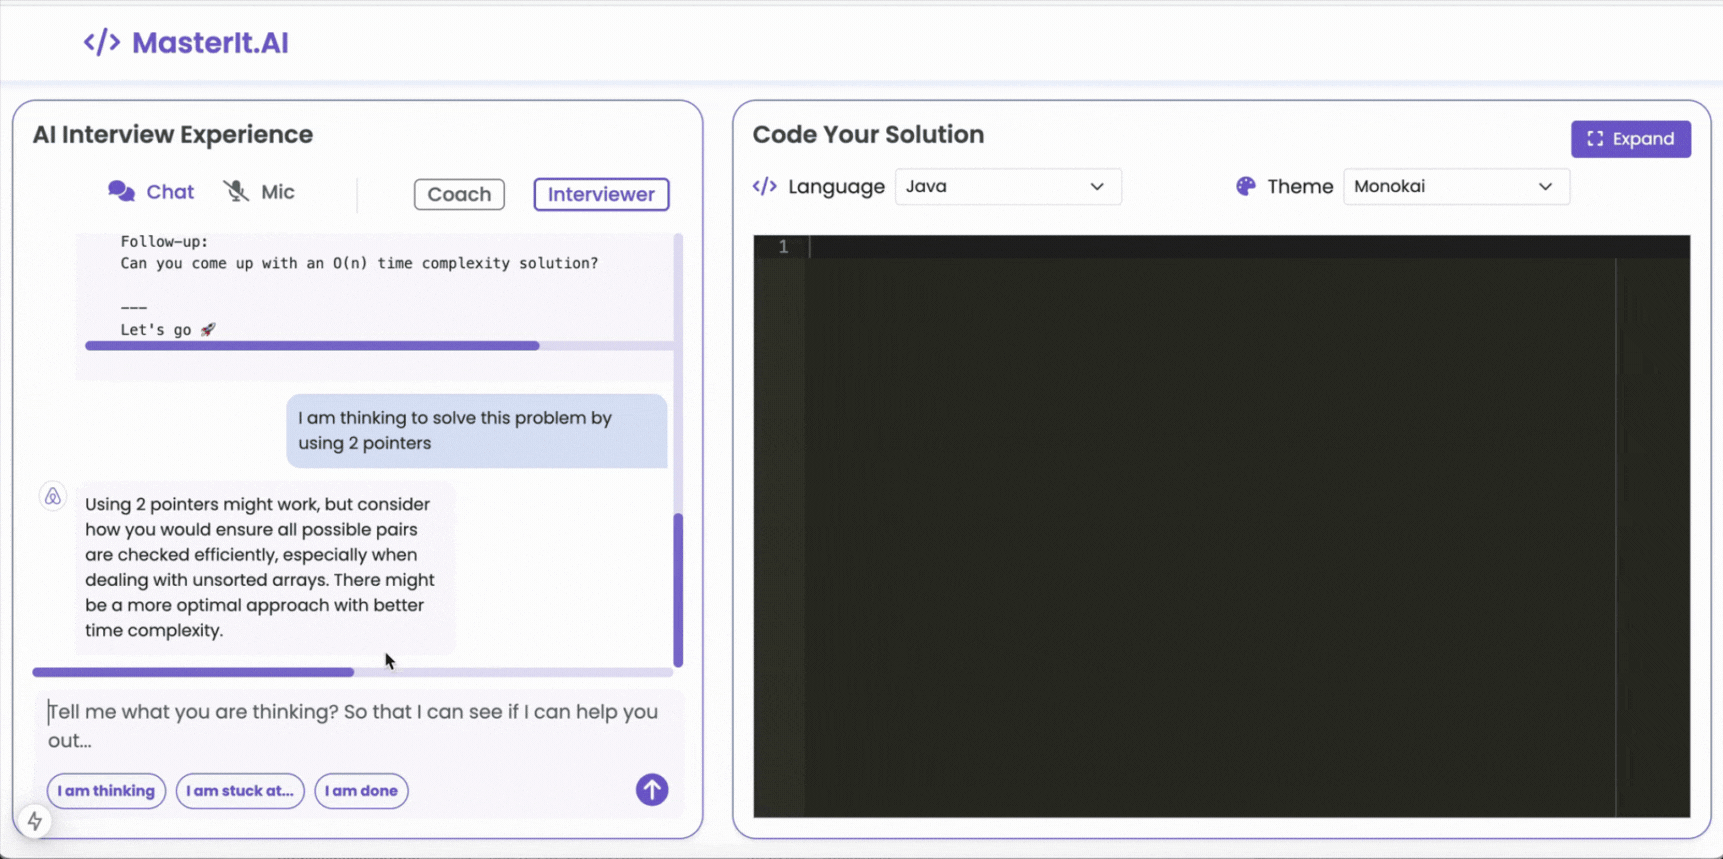Click the send arrow button

pyautogui.click(x=652, y=790)
